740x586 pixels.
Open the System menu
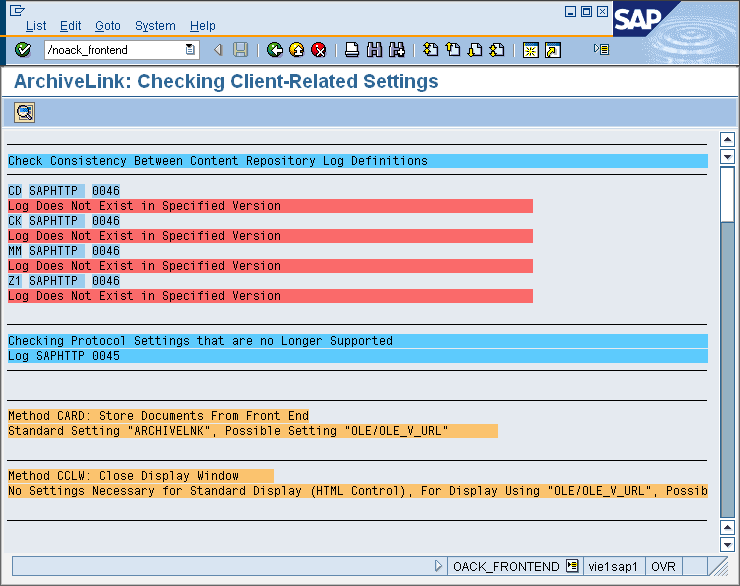(x=155, y=26)
